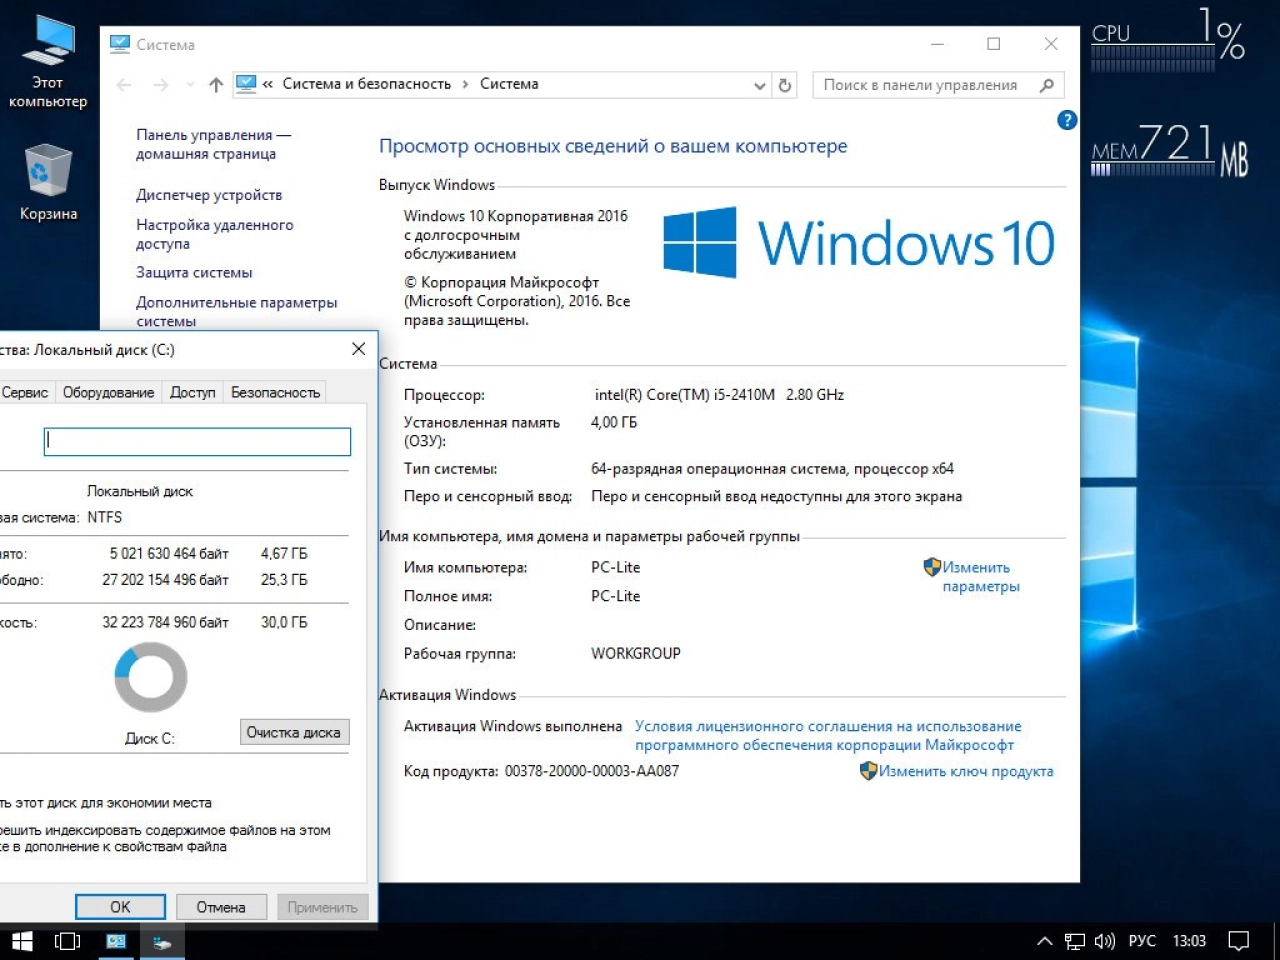Switch to the Доступ tab
This screenshot has height=960, width=1280.
click(192, 393)
